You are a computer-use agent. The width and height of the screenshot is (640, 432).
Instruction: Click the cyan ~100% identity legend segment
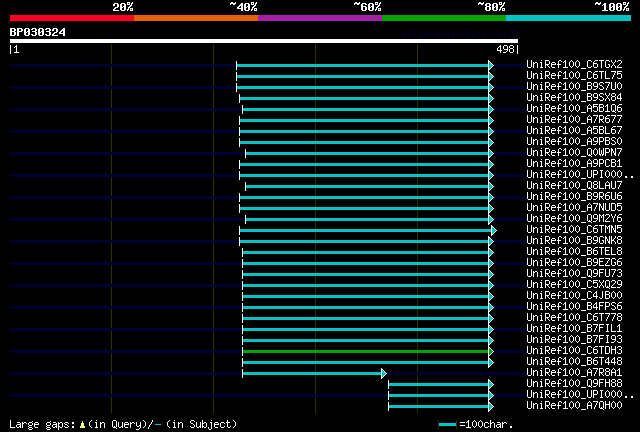569,18
